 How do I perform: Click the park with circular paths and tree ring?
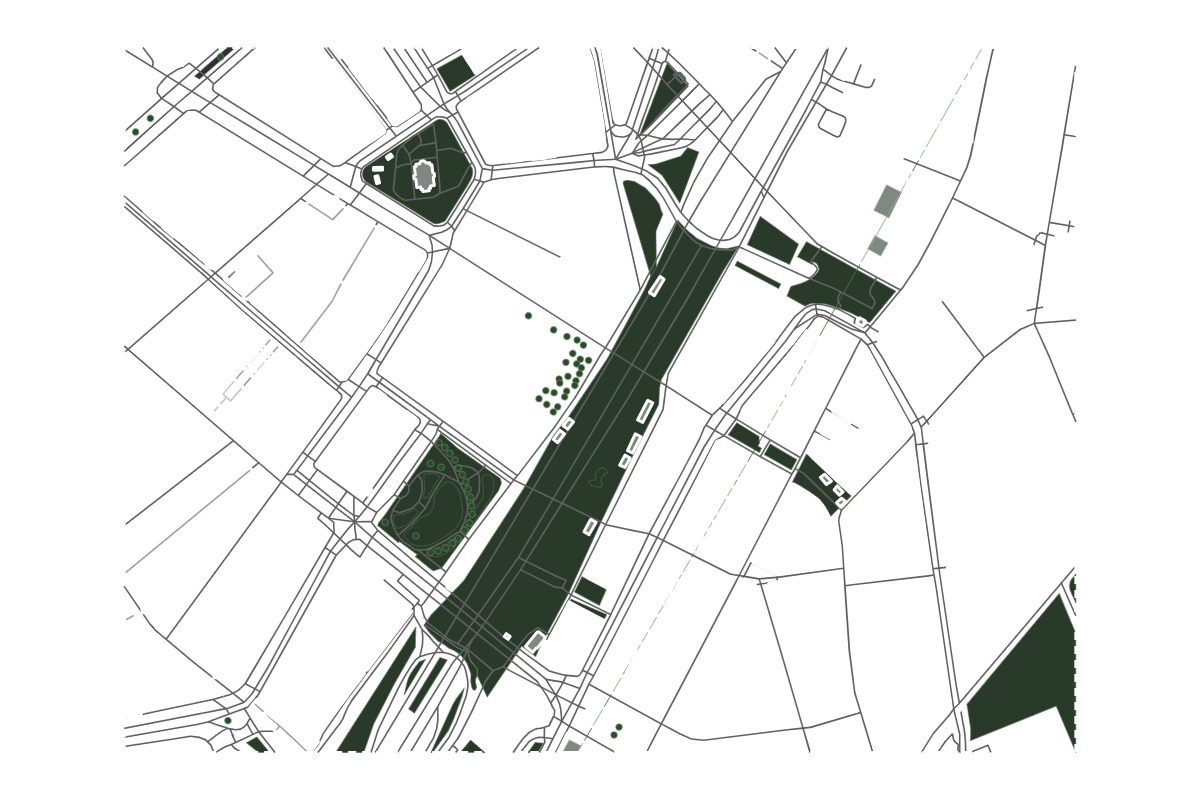click(438, 502)
